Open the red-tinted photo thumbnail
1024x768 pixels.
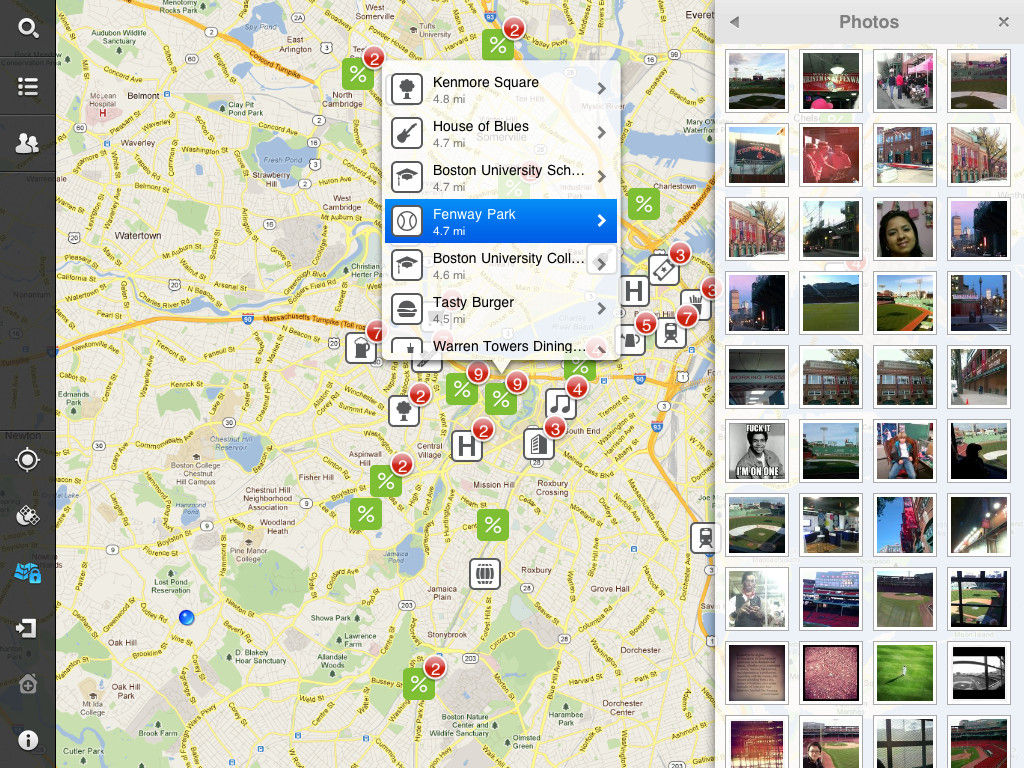(831, 155)
